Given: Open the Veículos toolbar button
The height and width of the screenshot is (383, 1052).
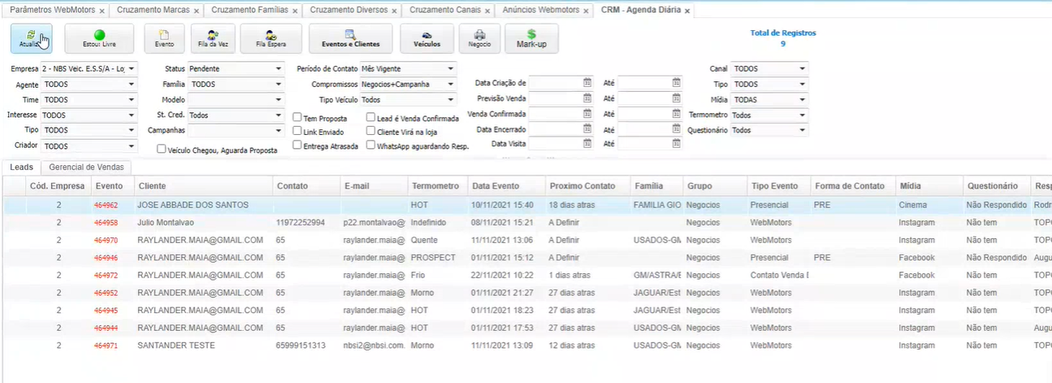Looking at the screenshot, I should coord(427,38).
